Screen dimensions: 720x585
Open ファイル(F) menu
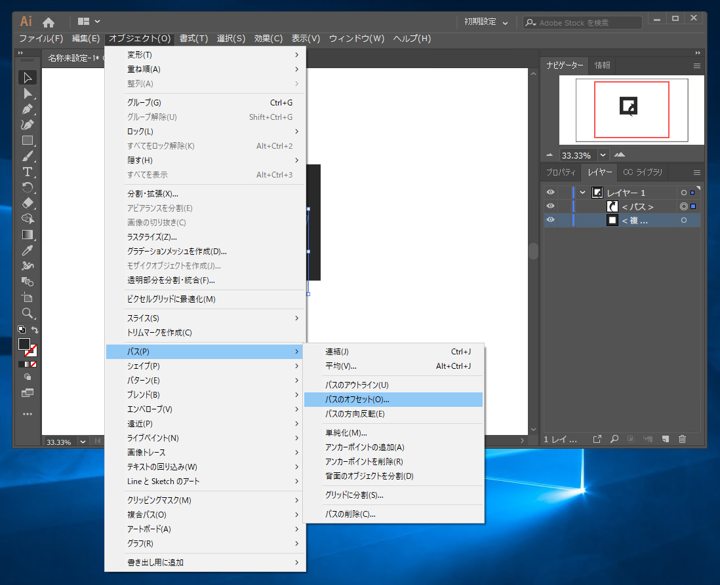click(x=41, y=39)
